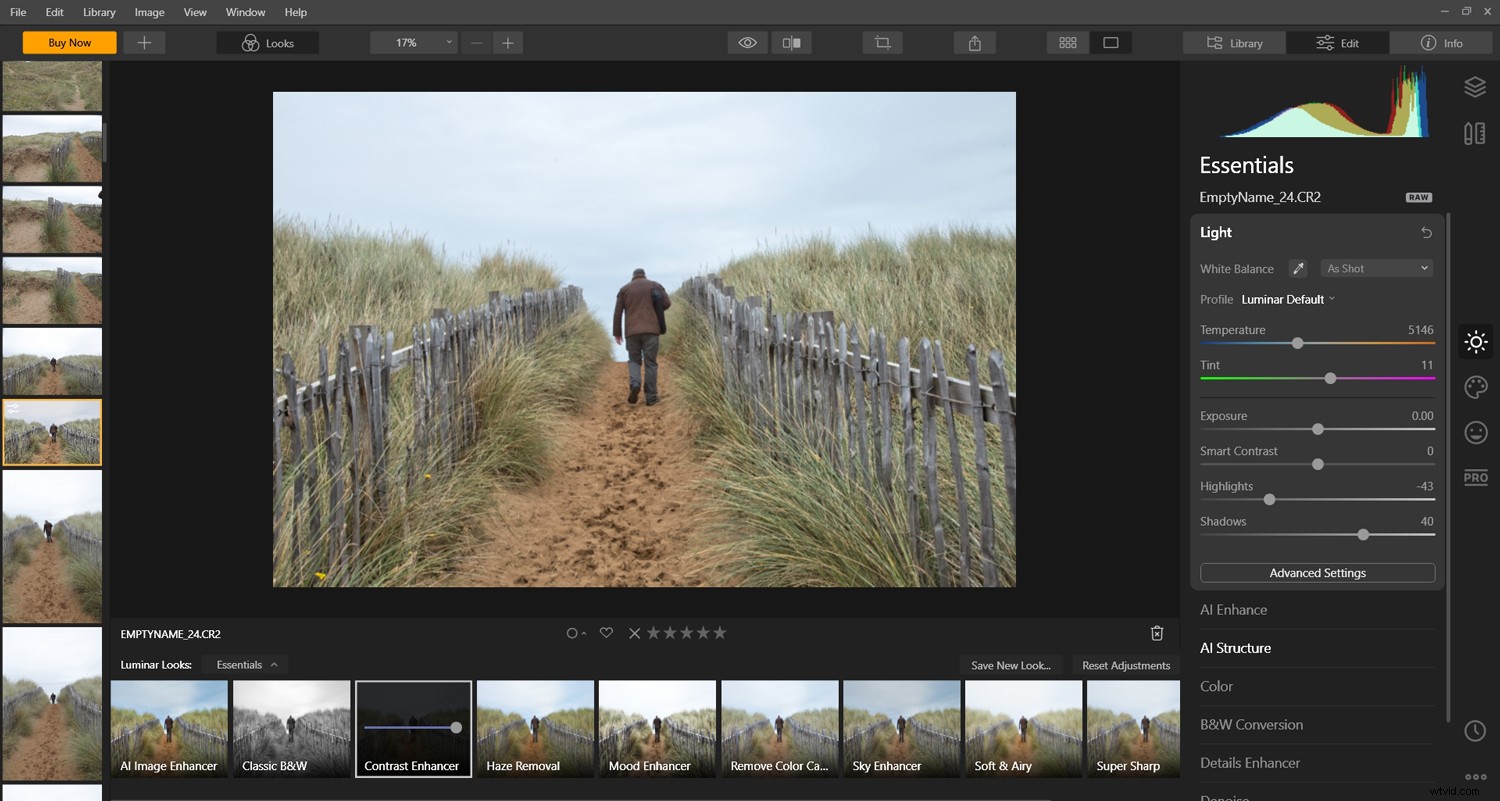Enable the before/after comparison view
1500x801 pixels.
pos(791,42)
